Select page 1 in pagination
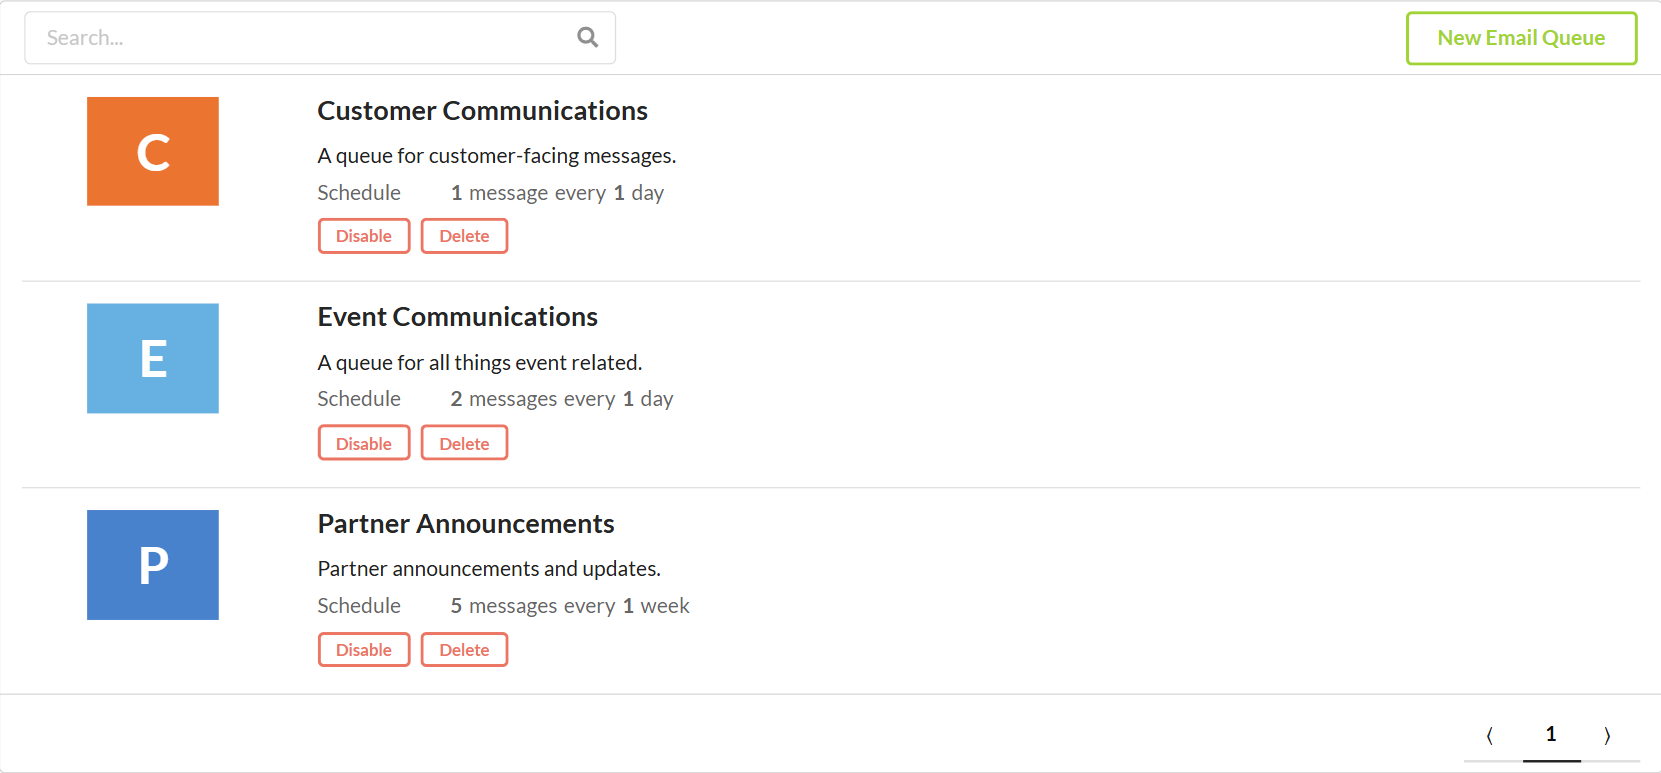The width and height of the screenshot is (1661, 773). click(1551, 735)
